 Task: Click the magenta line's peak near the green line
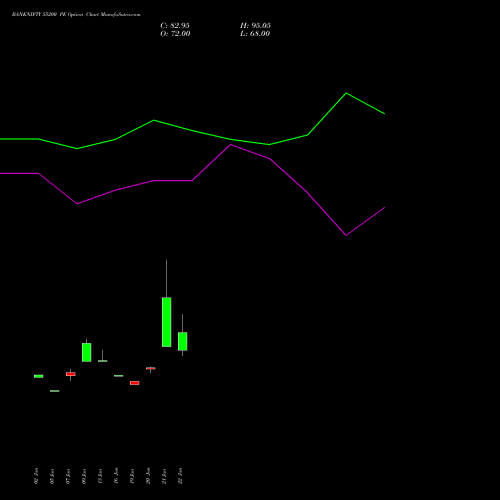[231, 145]
